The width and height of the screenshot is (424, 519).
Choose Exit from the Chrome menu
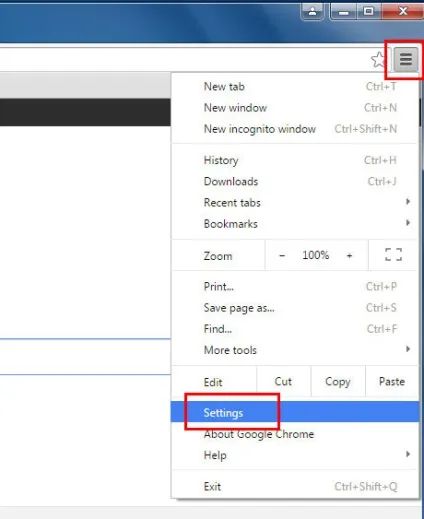click(x=295, y=487)
